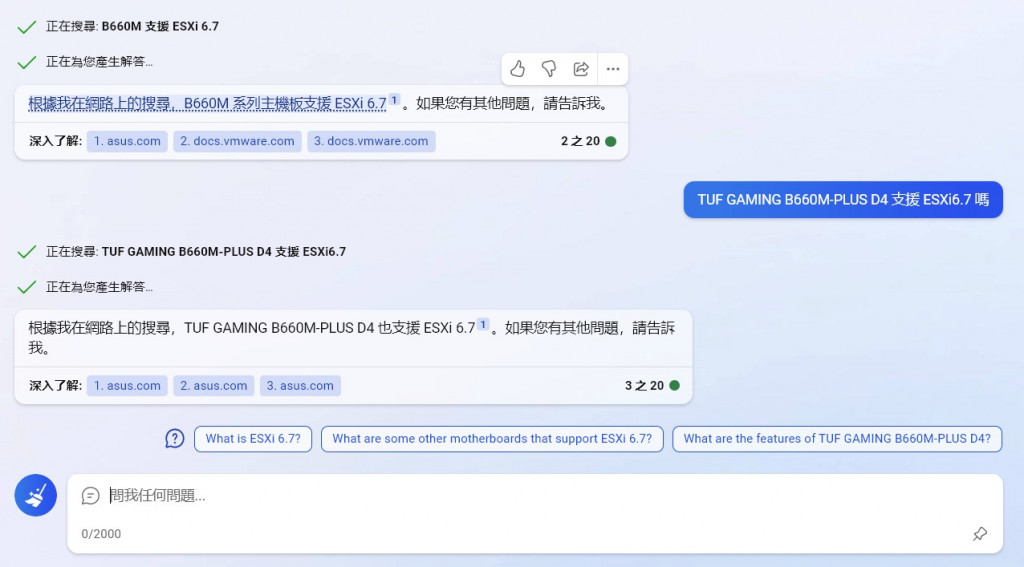Click citation superscript 1 in second answer
Viewport: 1024px width, 567px height.
(483, 324)
